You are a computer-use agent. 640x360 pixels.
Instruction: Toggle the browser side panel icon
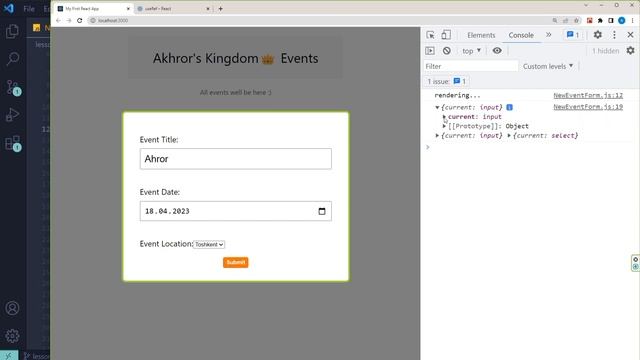click(611, 20)
